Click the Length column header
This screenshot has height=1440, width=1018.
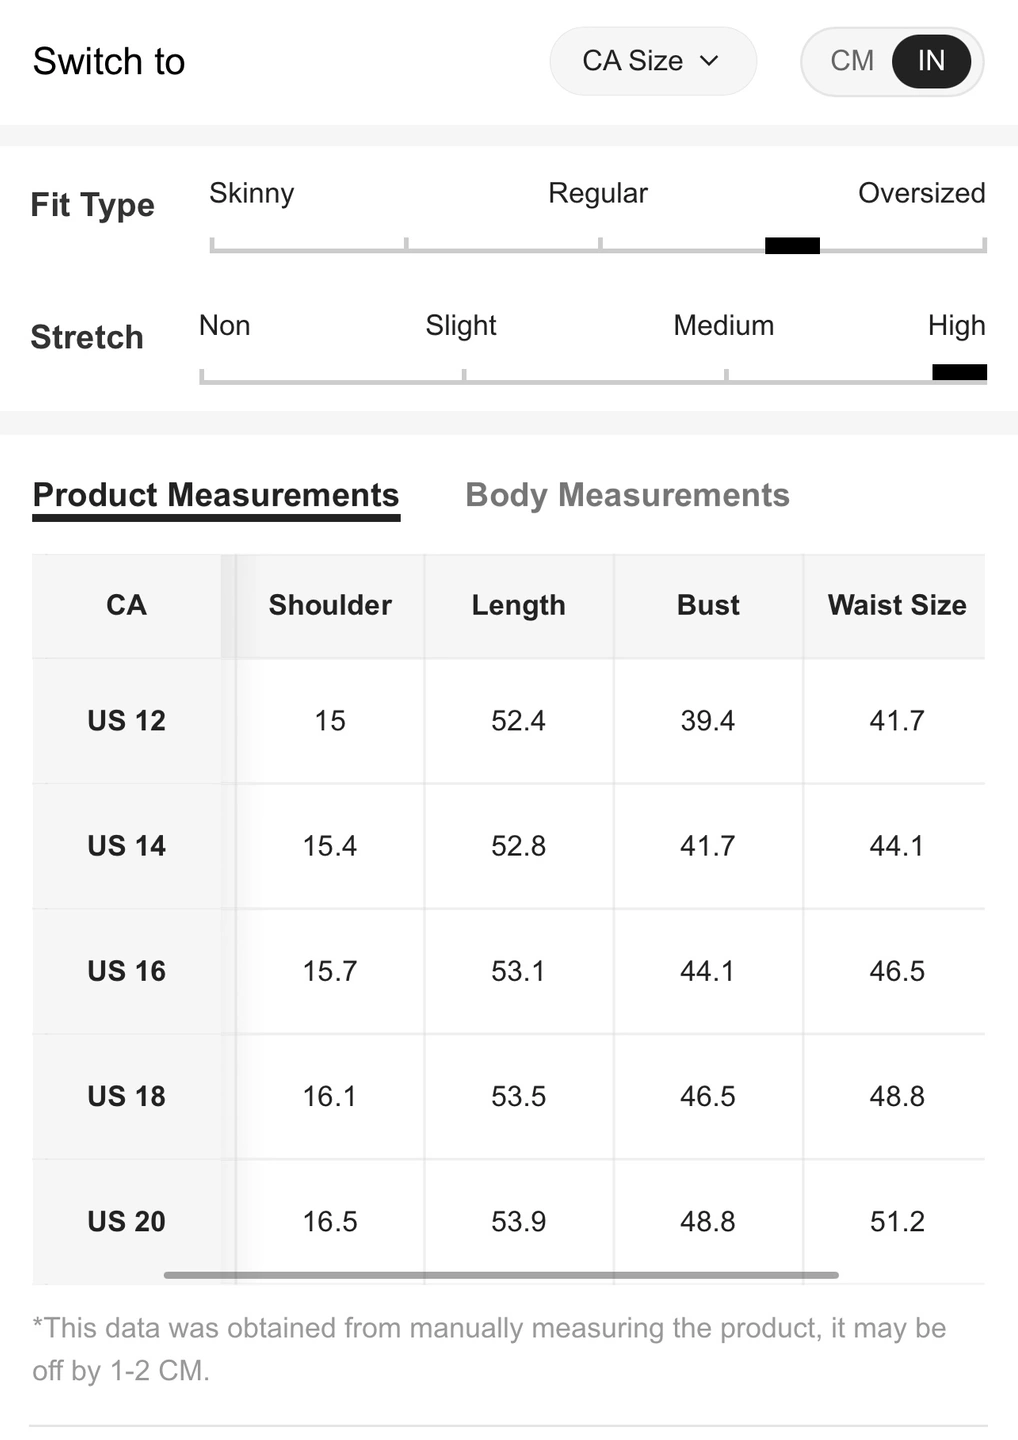coord(518,605)
